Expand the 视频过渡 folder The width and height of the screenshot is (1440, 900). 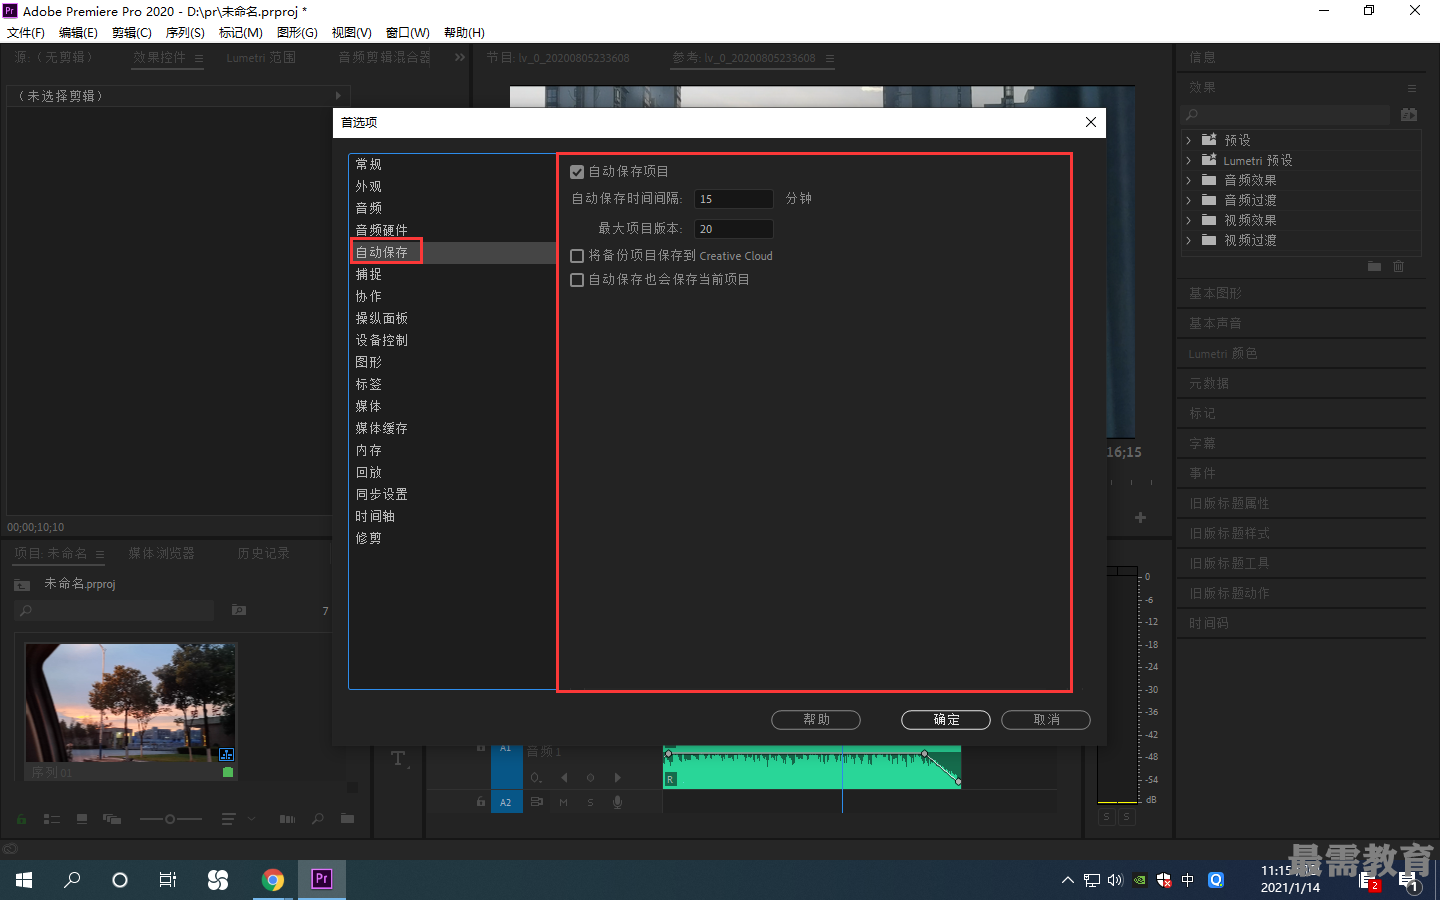coord(1189,241)
